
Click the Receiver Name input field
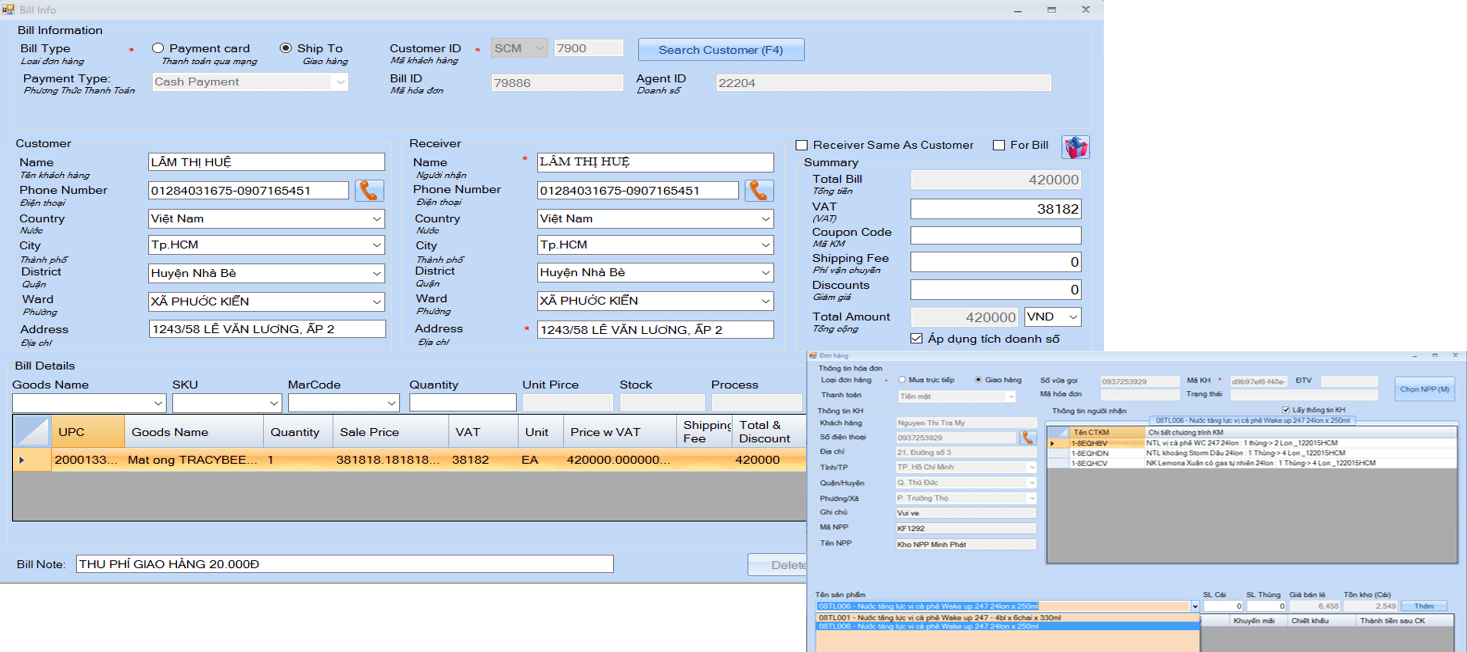[655, 162]
